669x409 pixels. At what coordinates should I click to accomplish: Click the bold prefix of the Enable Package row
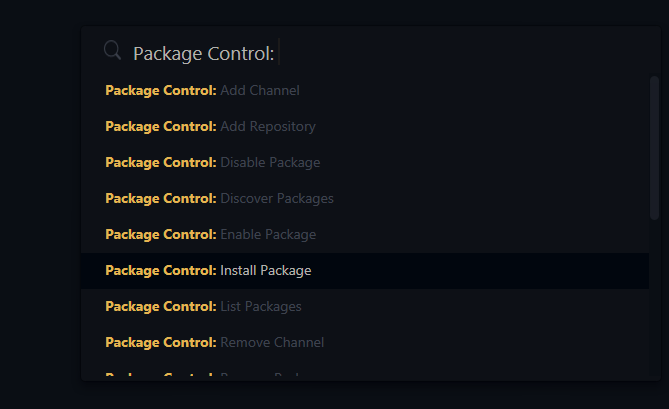(160, 235)
